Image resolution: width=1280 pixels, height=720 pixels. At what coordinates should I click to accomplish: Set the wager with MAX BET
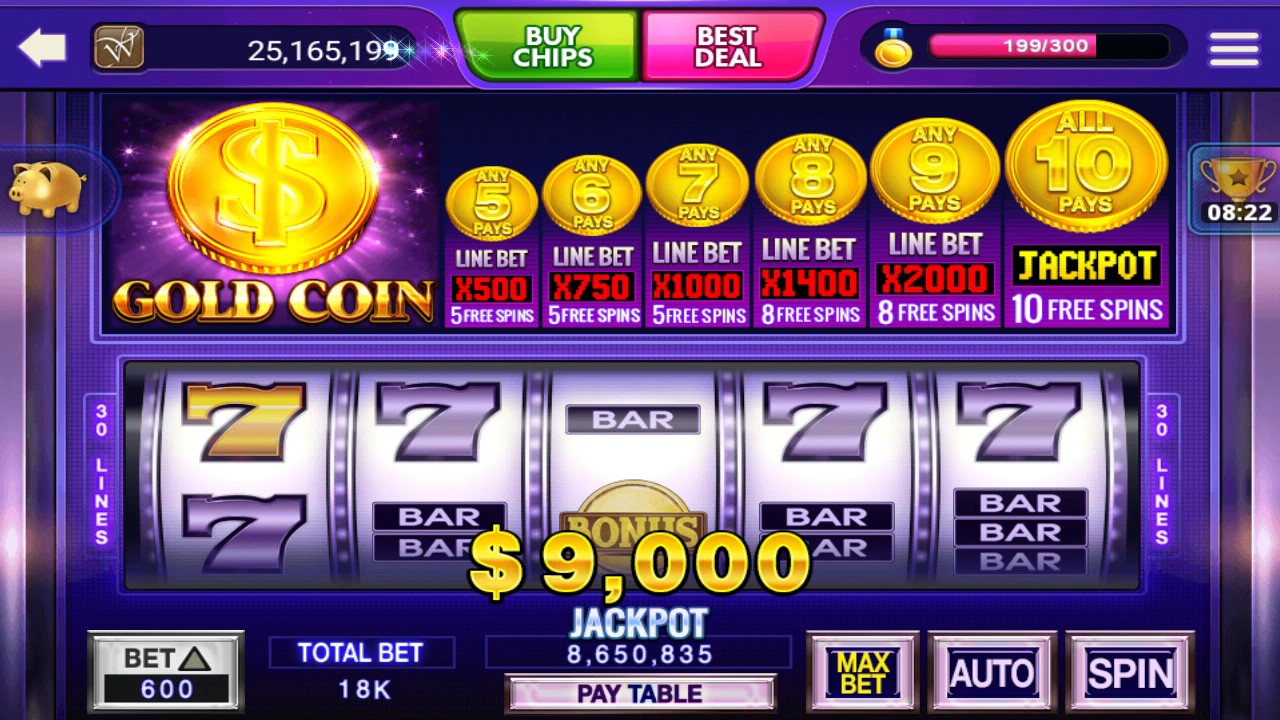862,673
